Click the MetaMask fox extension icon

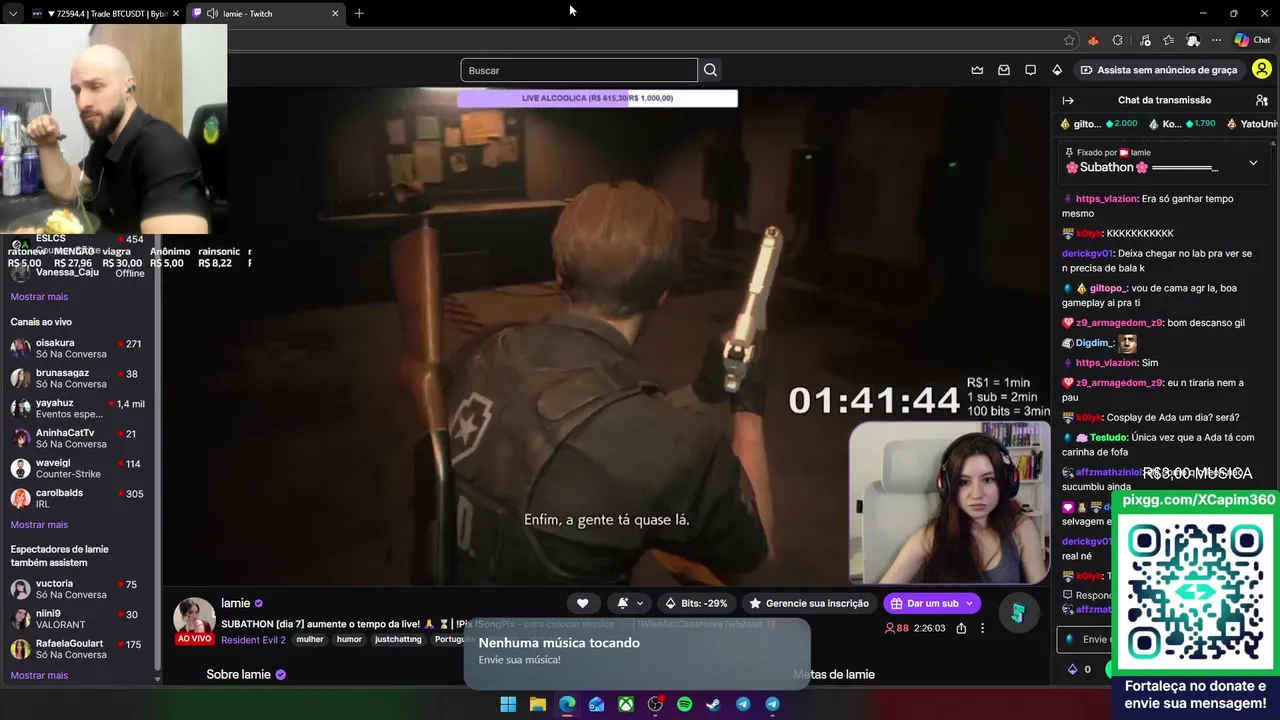(1092, 40)
